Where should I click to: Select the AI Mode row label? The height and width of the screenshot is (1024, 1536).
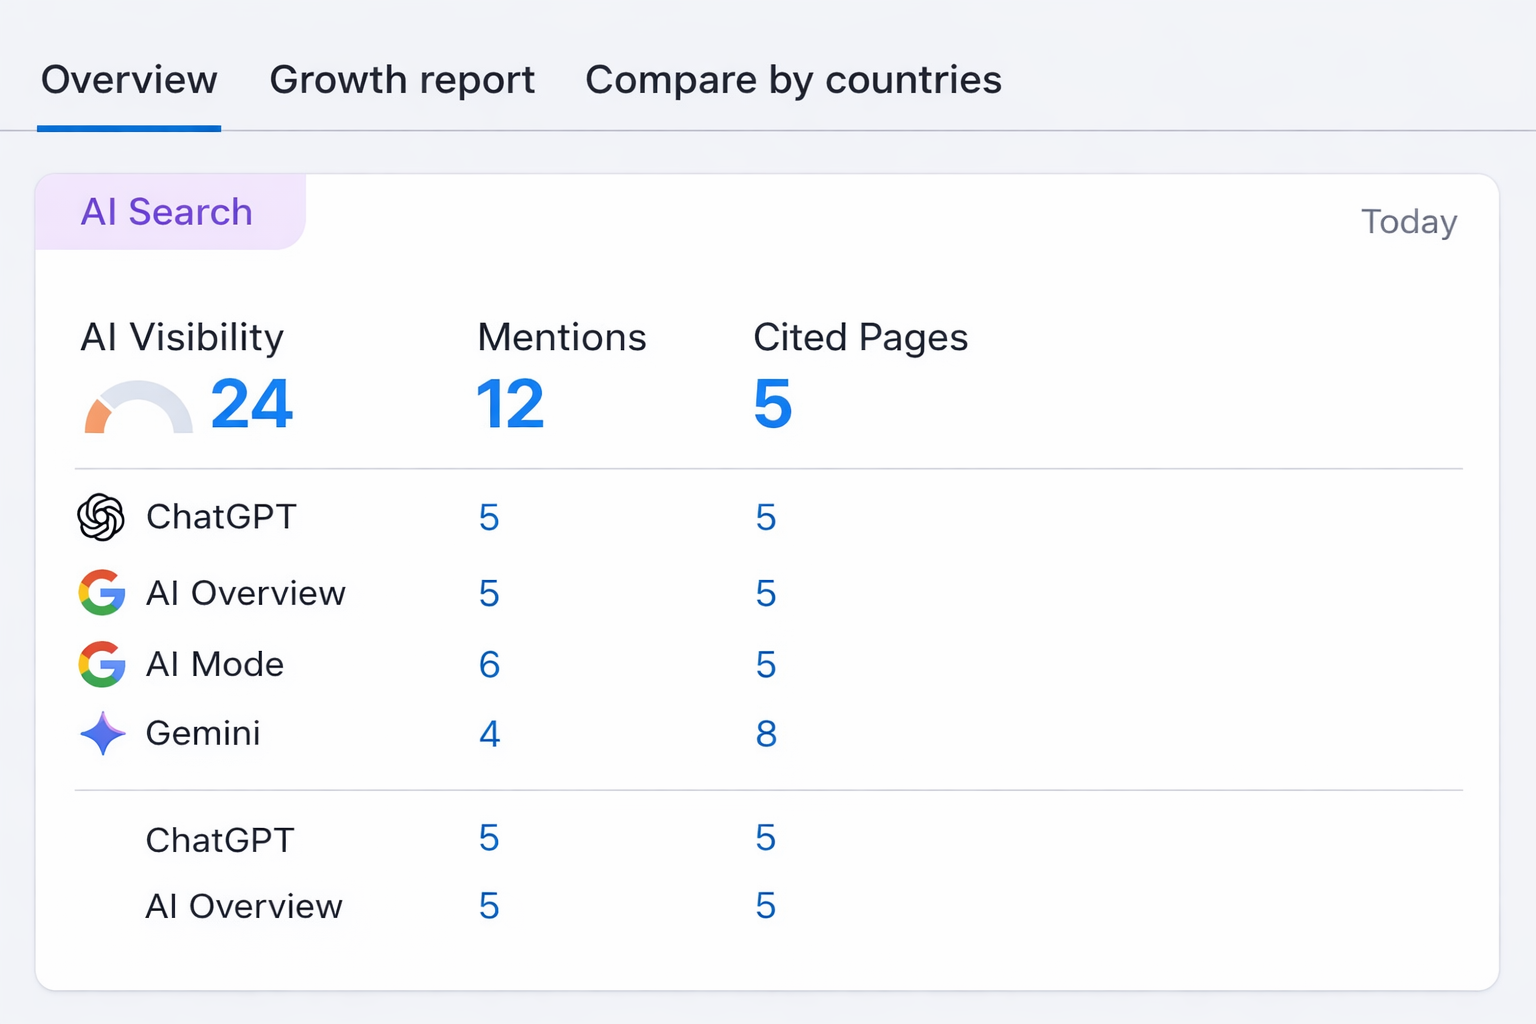point(215,664)
